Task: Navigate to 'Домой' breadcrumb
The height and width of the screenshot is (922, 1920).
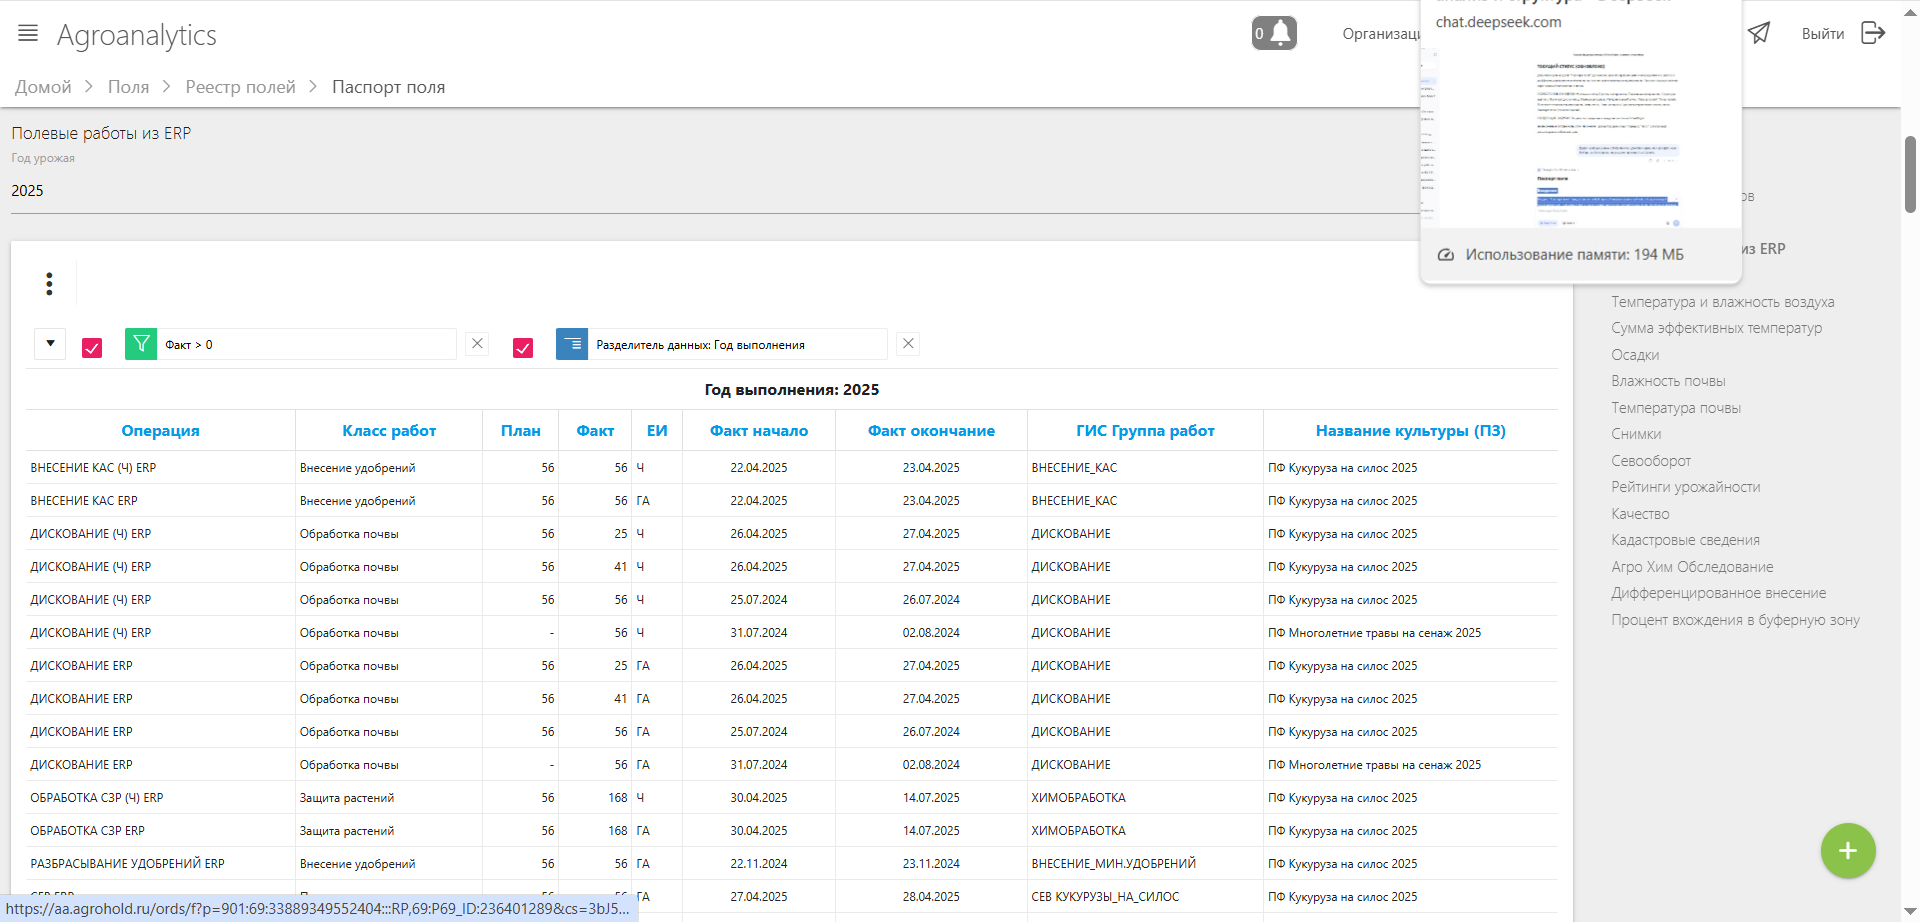Action: tap(43, 87)
